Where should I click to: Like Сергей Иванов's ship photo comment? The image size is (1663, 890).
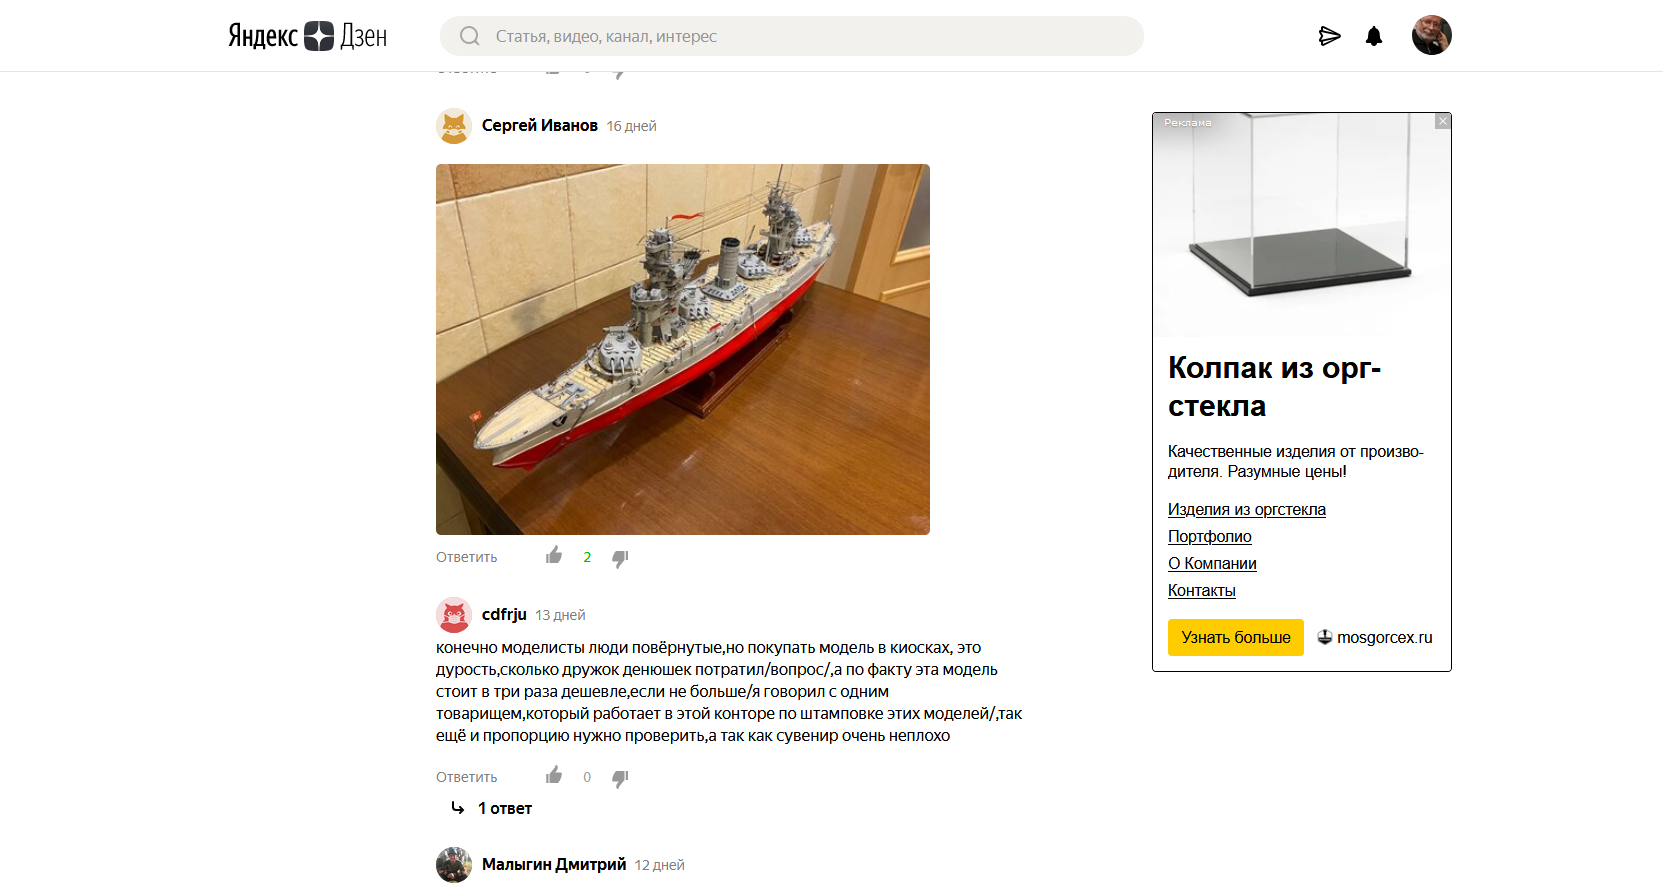pyautogui.click(x=554, y=556)
